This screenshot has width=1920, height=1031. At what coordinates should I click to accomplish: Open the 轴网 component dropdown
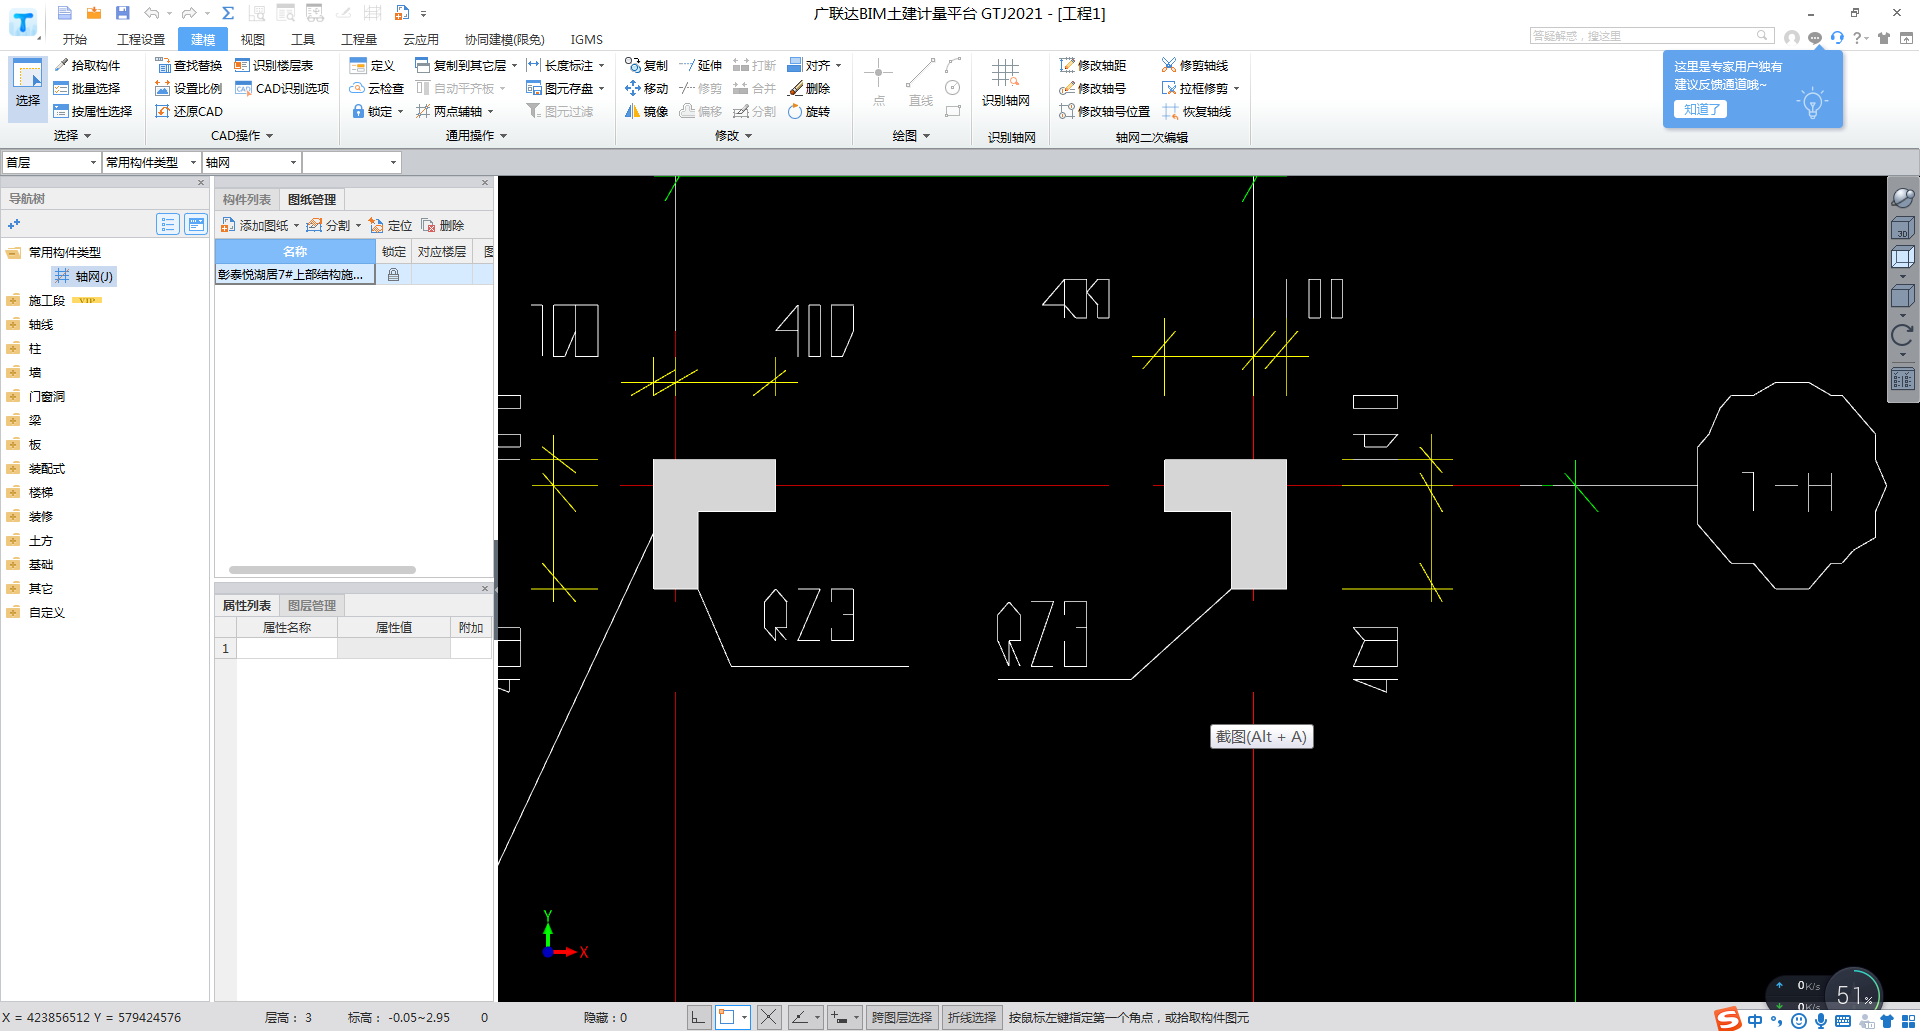pos(251,162)
